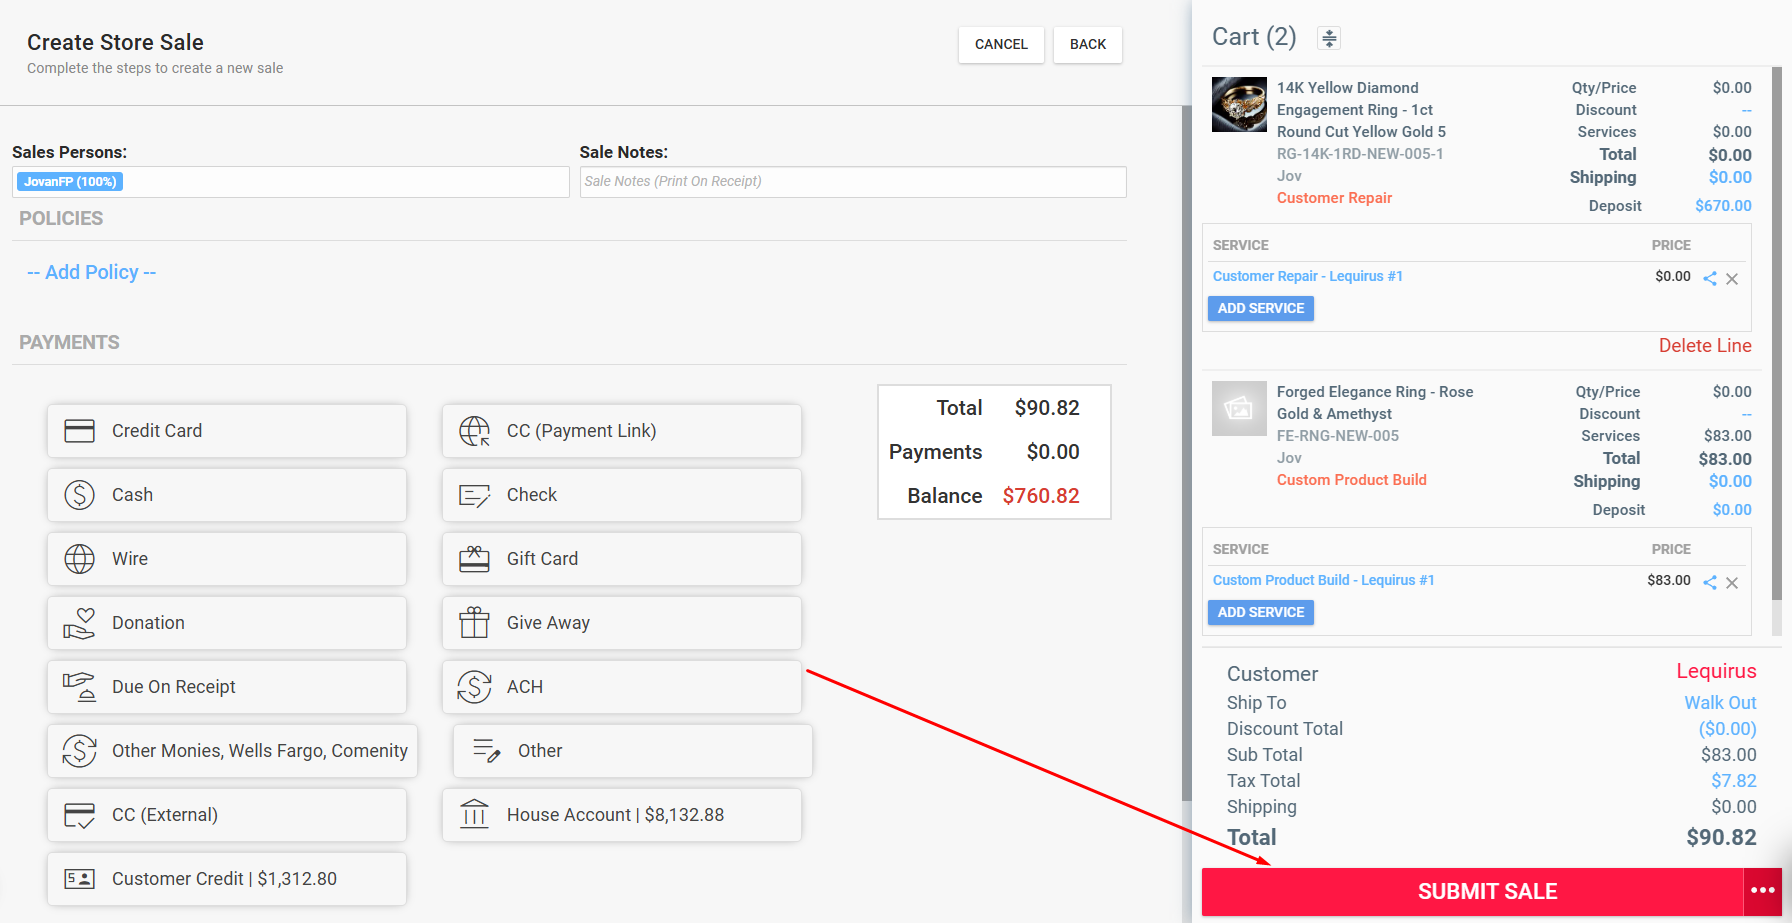Click the House Account bank icon
This screenshot has width=1792, height=923.
[x=474, y=814]
